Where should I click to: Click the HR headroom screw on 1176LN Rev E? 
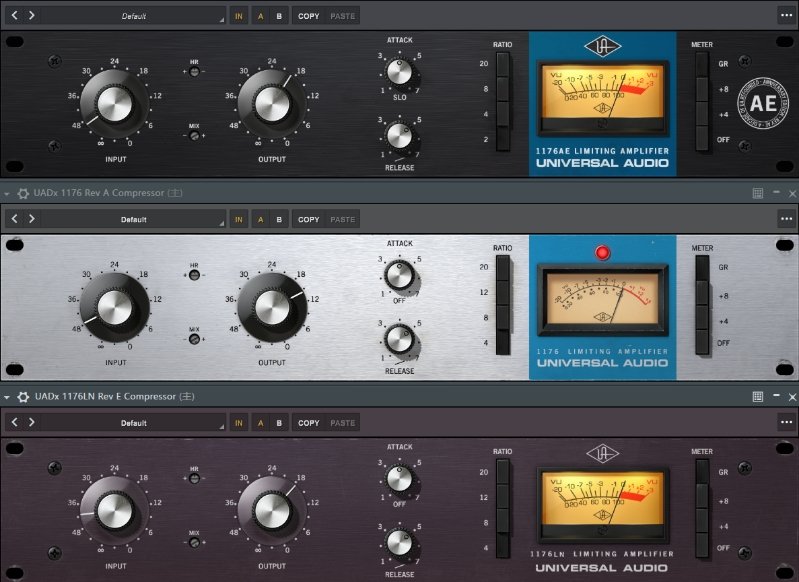pos(194,479)
